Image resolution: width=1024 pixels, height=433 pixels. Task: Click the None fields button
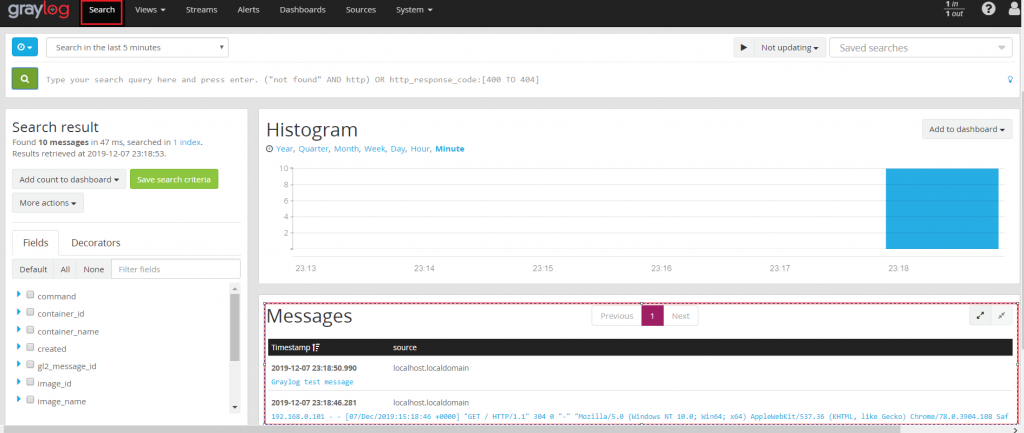tap(93, 269)
